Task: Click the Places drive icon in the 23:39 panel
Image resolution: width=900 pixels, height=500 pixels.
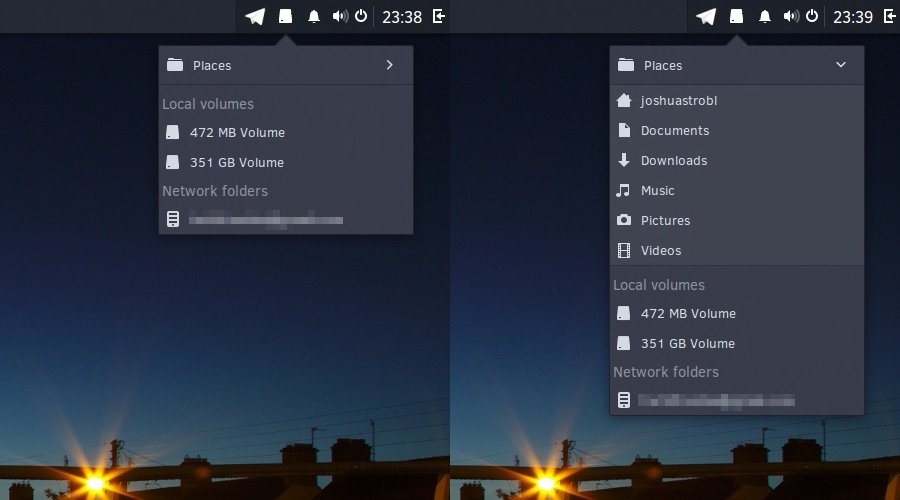Action: [x=736, y=16]
